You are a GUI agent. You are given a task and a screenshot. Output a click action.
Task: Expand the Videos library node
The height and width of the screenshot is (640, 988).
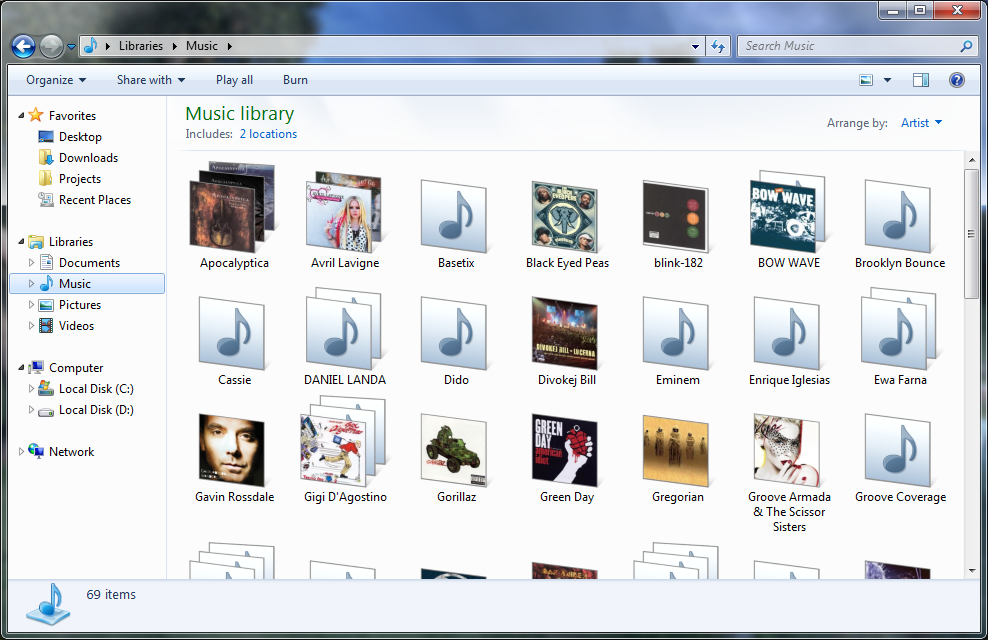coord(31,326)
